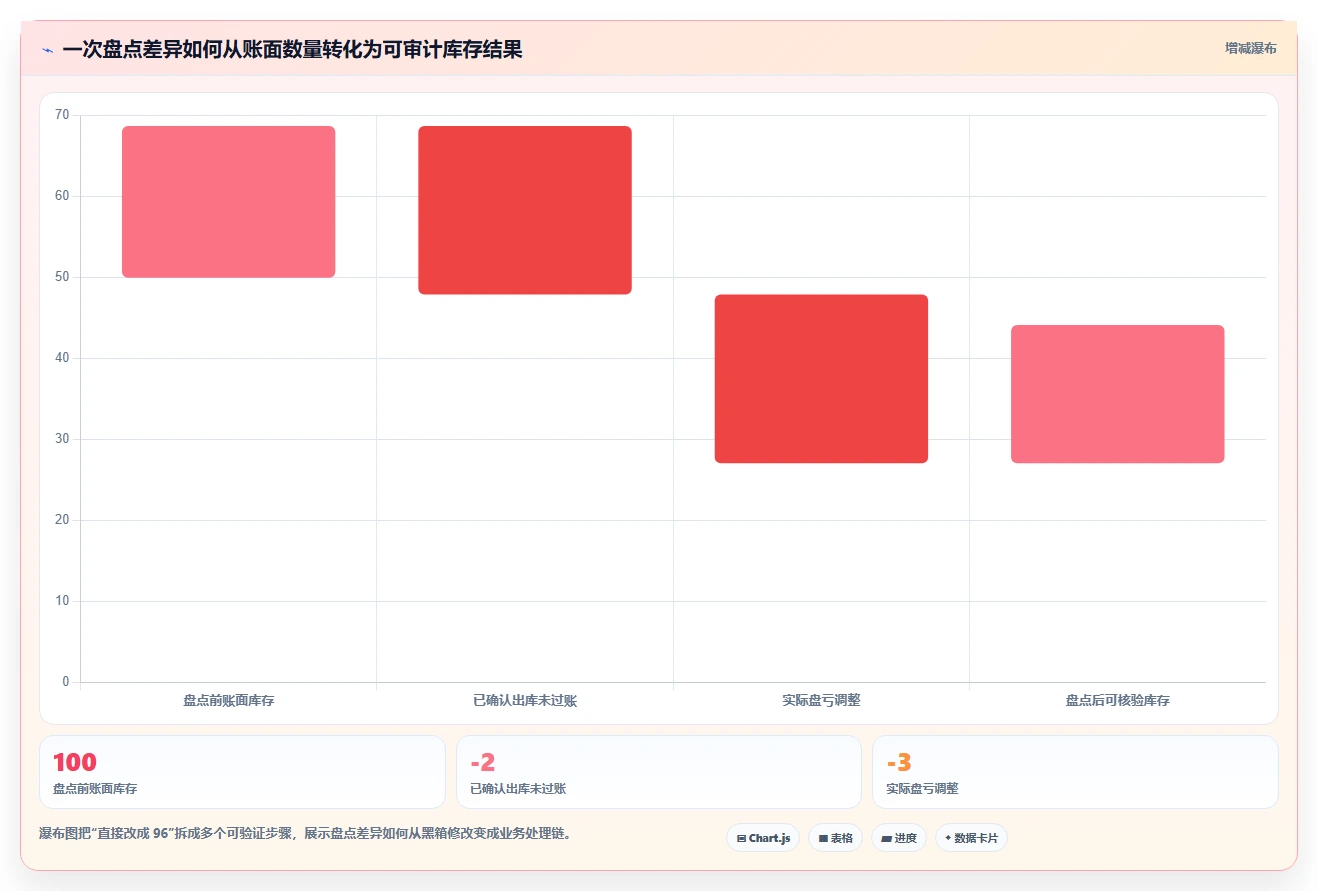Click 实际盘亏调整 caption under -3
This screenshot has width=1318, height=891.
point(922,789)
